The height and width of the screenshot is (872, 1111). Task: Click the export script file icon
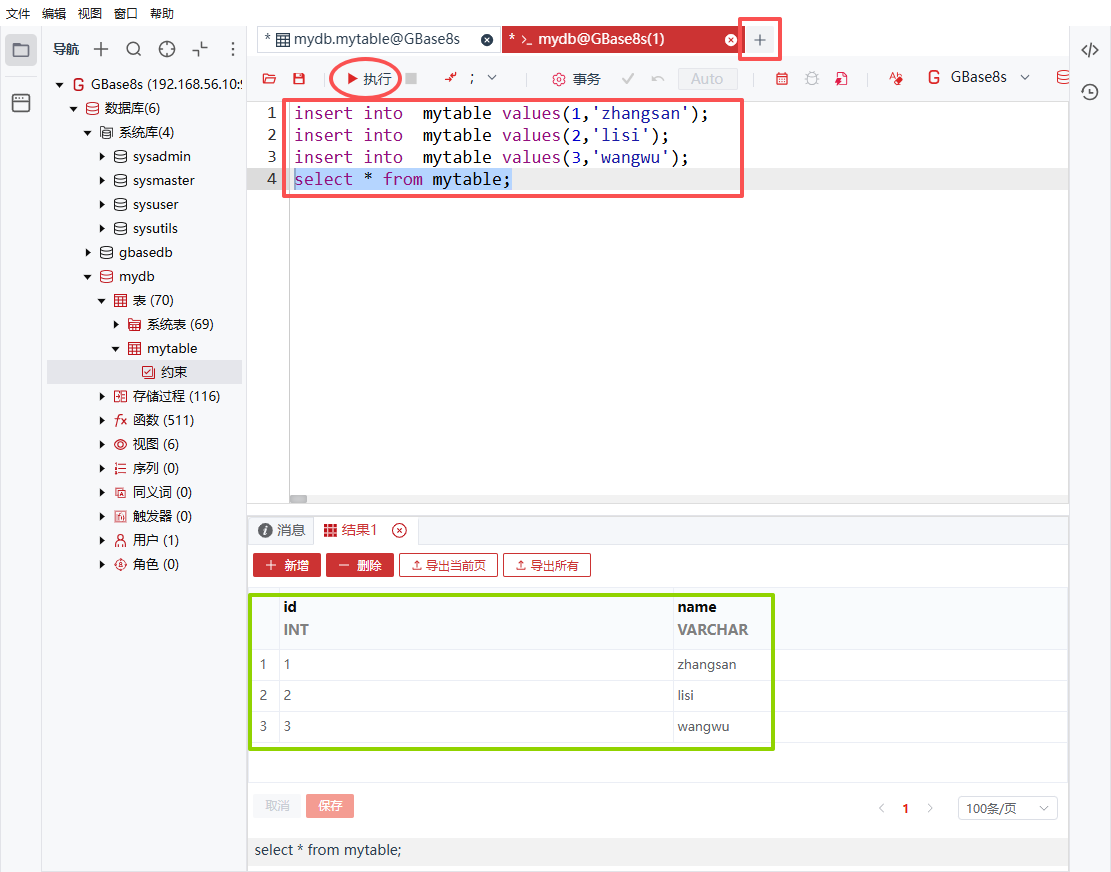(x=841, y=79)
